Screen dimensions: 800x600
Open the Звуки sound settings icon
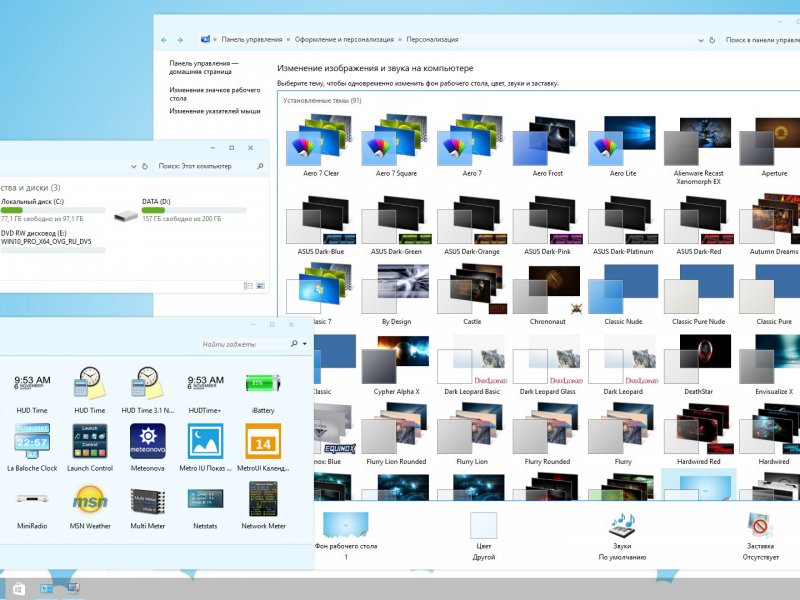pyautogui.click(x=622, y=526)
